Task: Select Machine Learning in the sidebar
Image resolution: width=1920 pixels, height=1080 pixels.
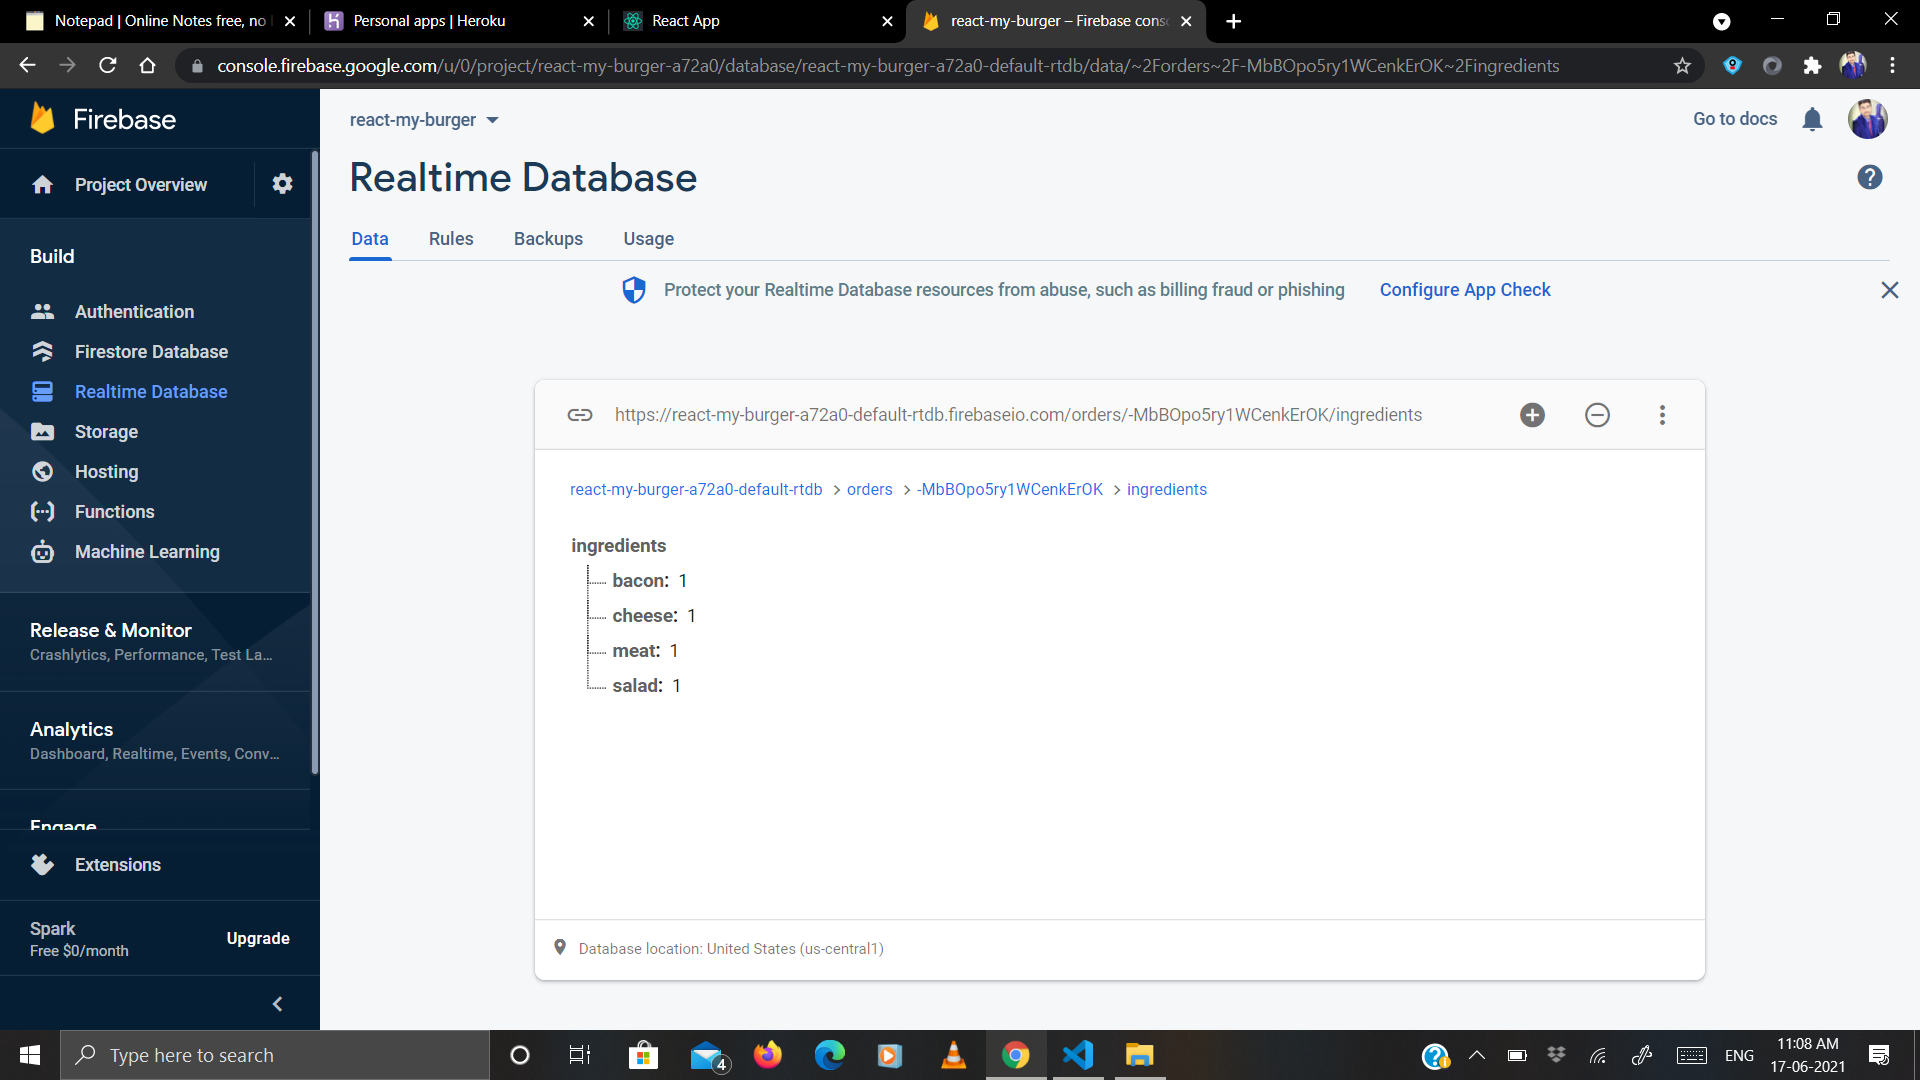Action: [147, 551]
